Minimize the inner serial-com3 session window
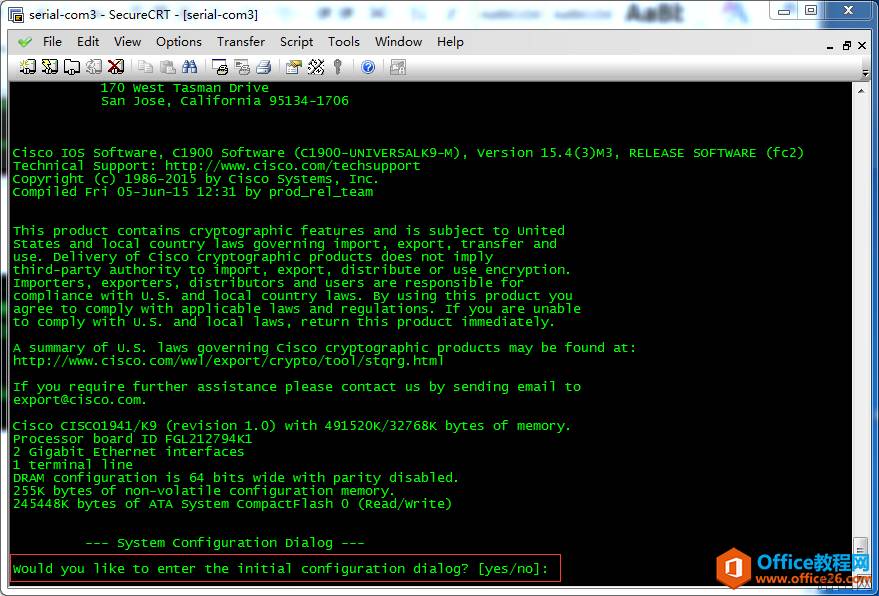This screenshot has height=596, width=879. tap(830, 46)
